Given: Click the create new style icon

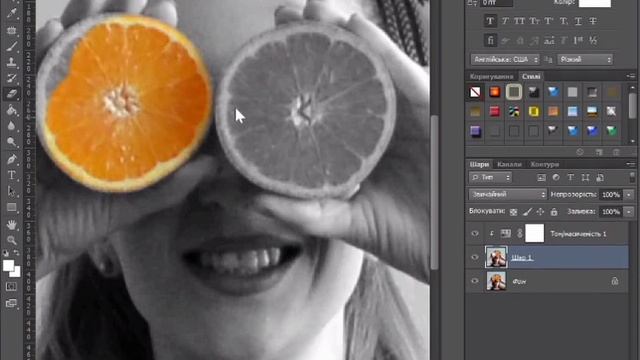Looking at the screenshot, I should point(599,152).
